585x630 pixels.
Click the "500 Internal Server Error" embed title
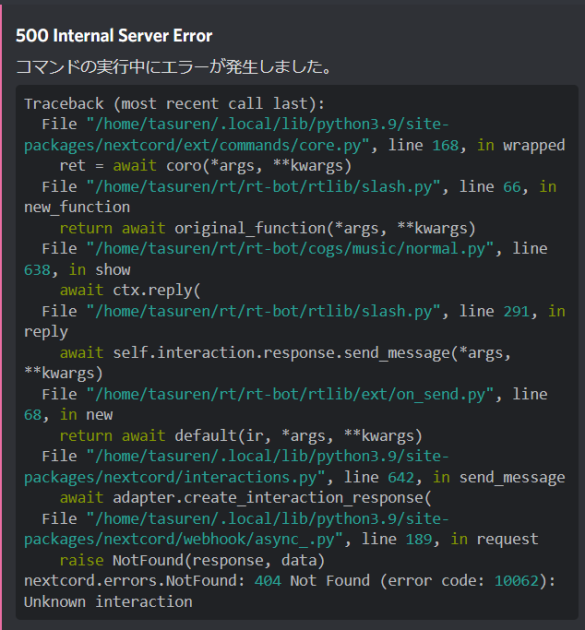click(x=114, y=36)
